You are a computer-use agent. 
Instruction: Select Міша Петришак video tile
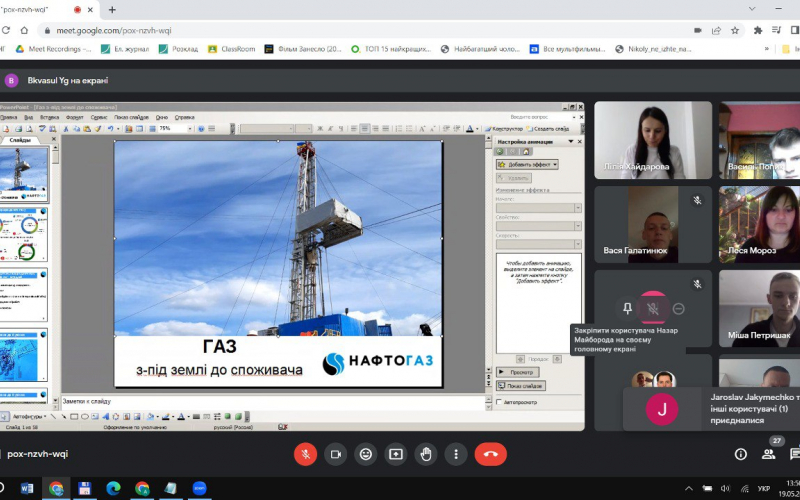(759, 308)
